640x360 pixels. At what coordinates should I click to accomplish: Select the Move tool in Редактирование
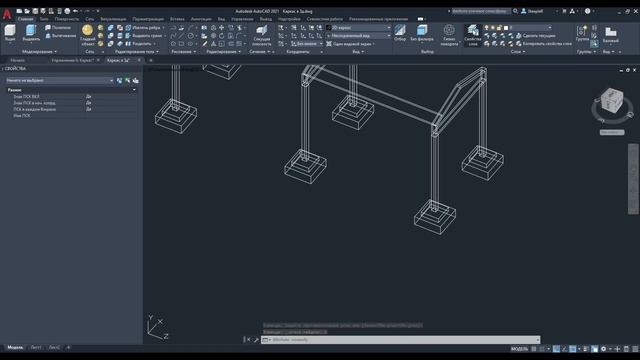222,28
